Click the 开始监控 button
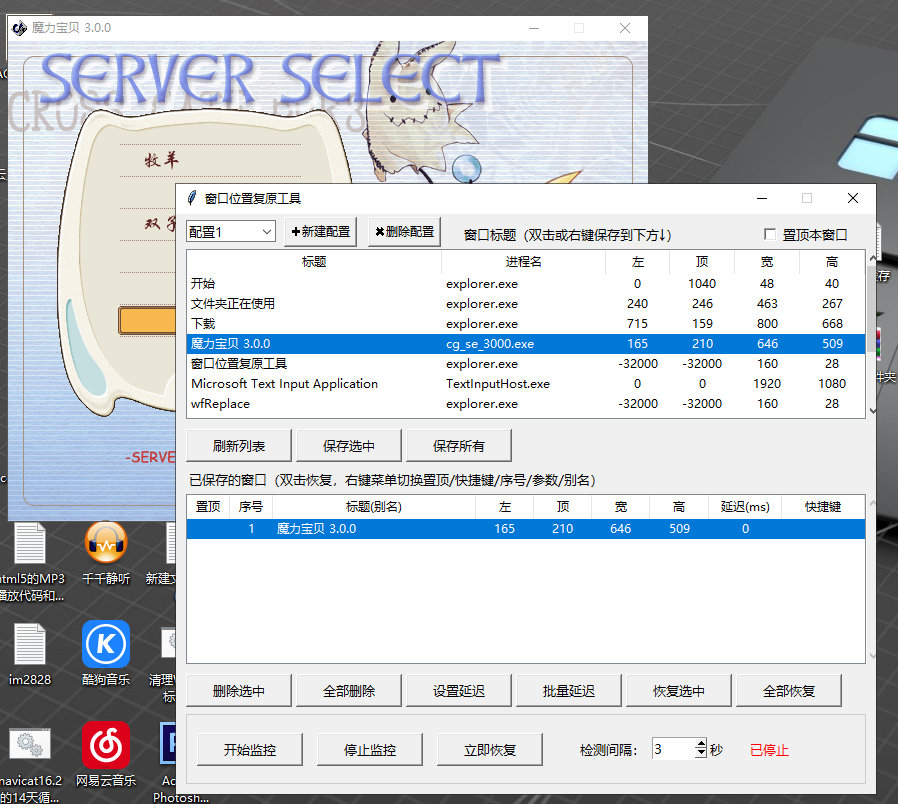This screenshot has height=804, width=898. 250,750
